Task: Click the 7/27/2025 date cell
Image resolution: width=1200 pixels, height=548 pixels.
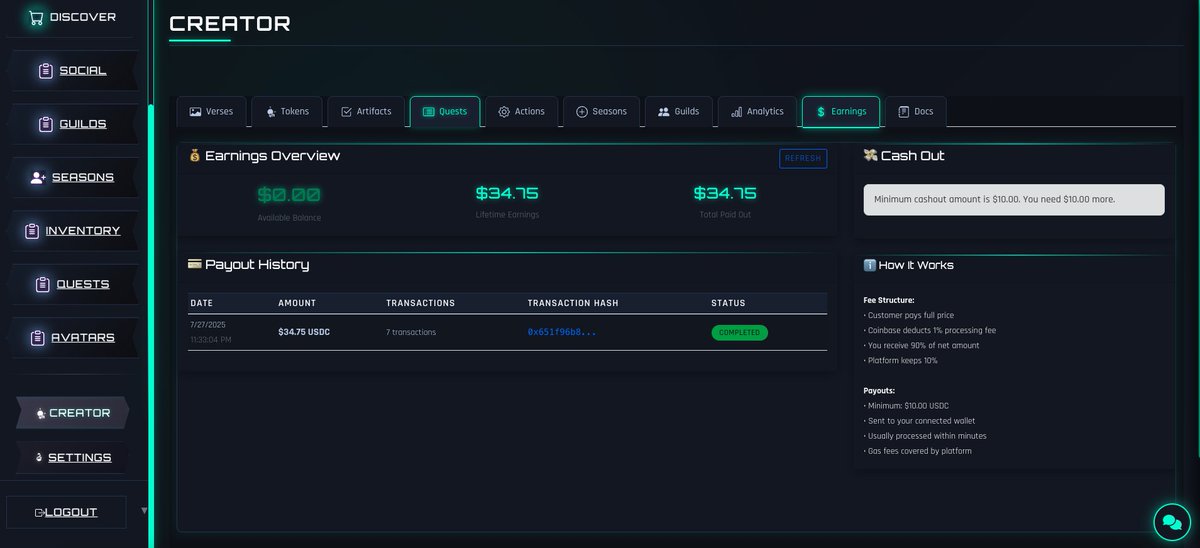Action: point(207,325)
